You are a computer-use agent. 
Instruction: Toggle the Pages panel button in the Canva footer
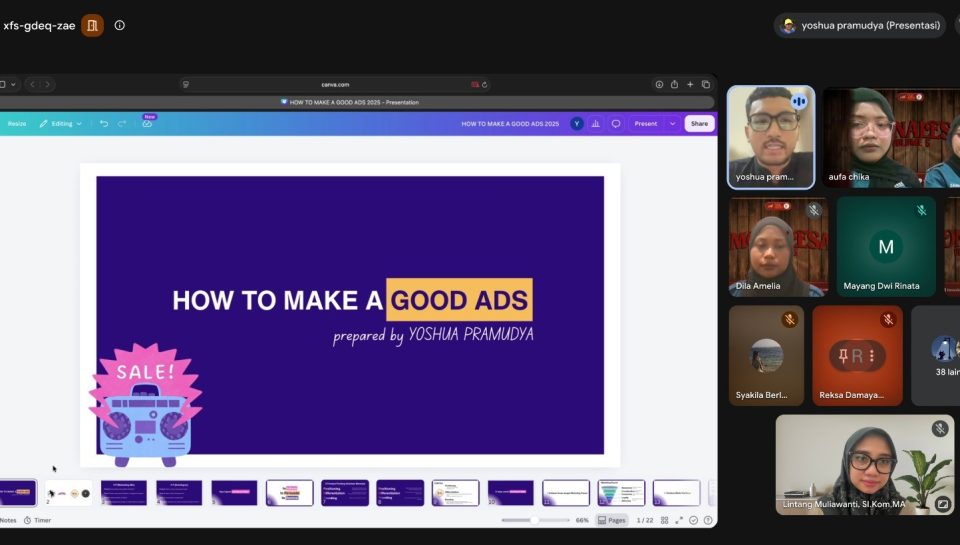tap(612, 520)
